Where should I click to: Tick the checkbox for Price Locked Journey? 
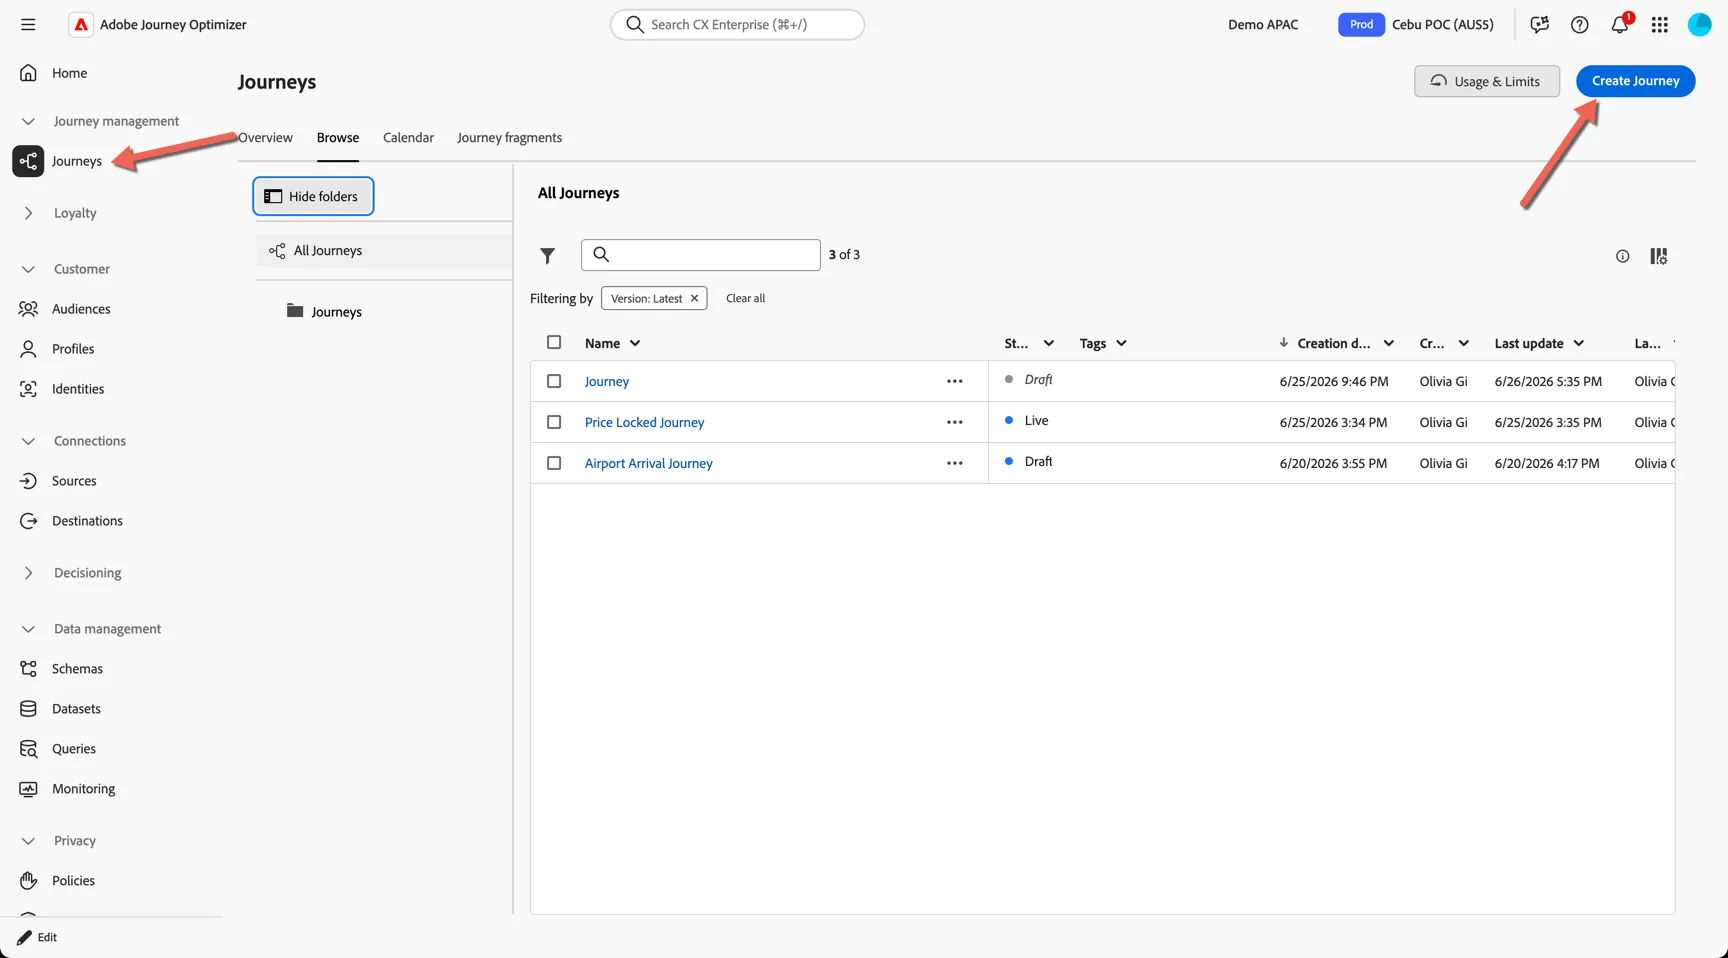554,422
